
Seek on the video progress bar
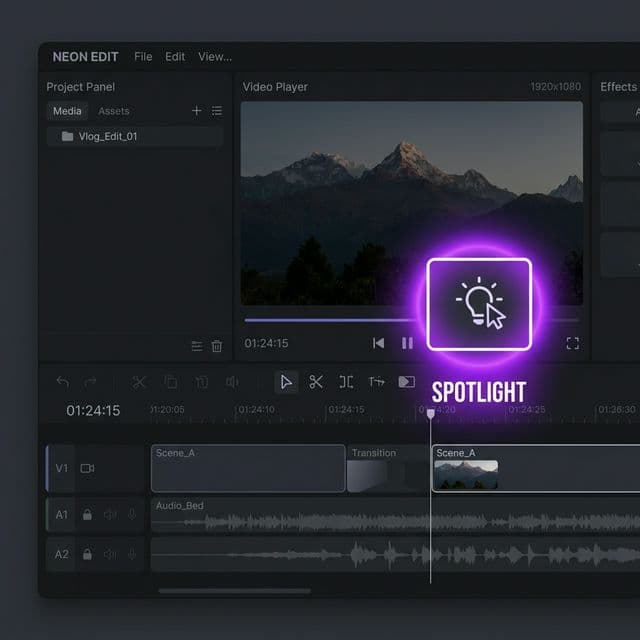coord(411,320)
